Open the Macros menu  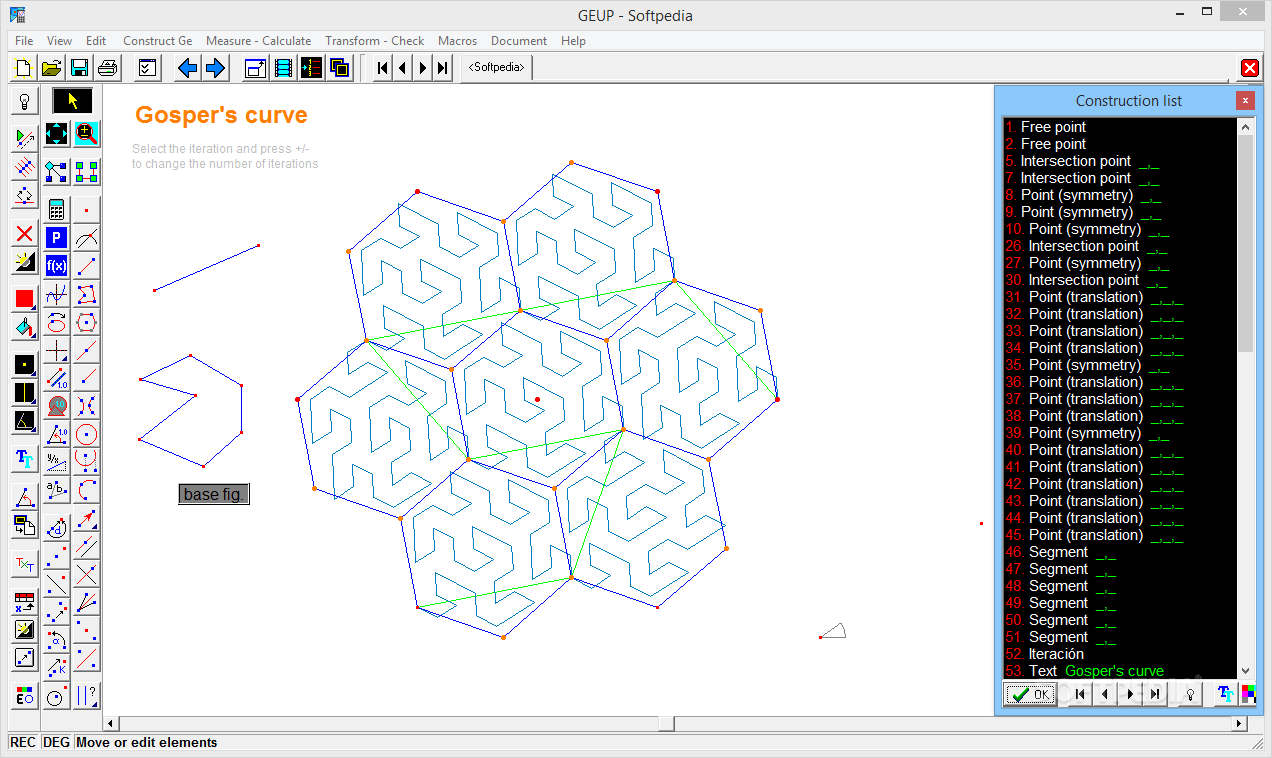458,41
